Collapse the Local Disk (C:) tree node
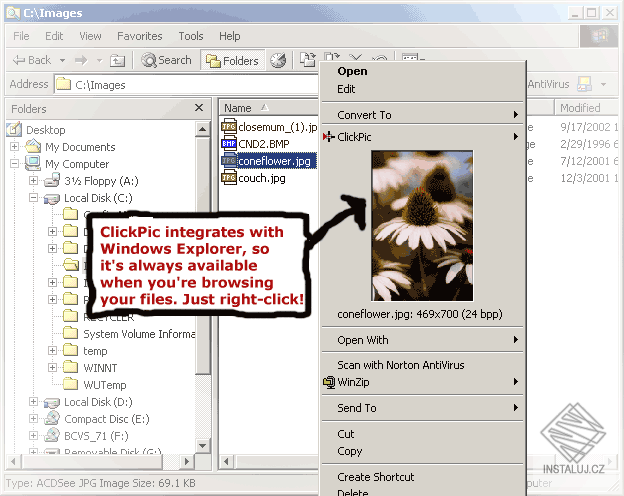The height and width of the screenshot is (496, 624). tap(34, 198)
